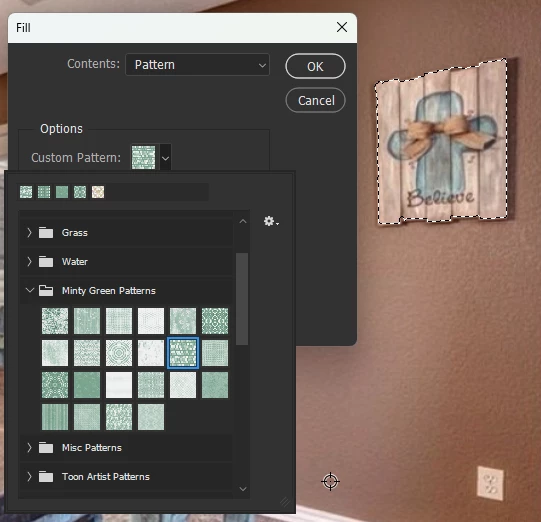
Task: Click the pattern list scrollbar thumb
Action: 242,299
